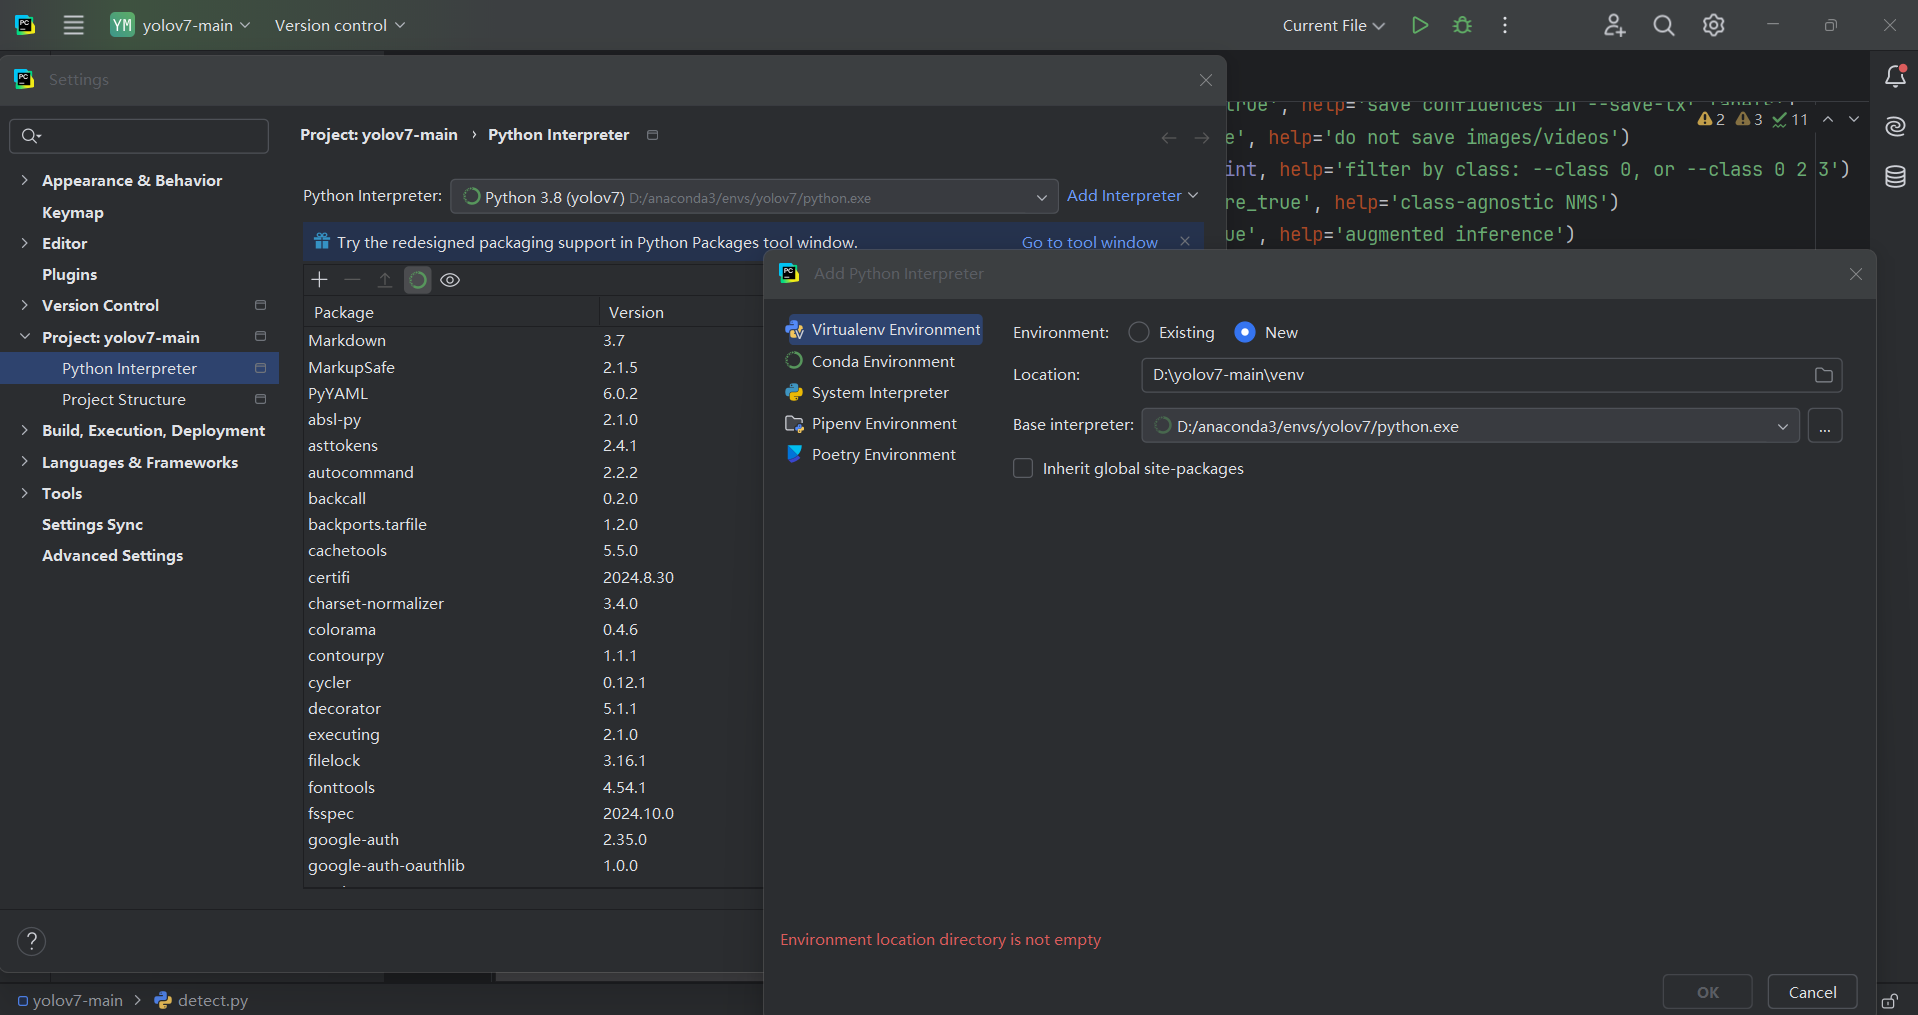Open Plugins settings page

[x=70, y=274]
